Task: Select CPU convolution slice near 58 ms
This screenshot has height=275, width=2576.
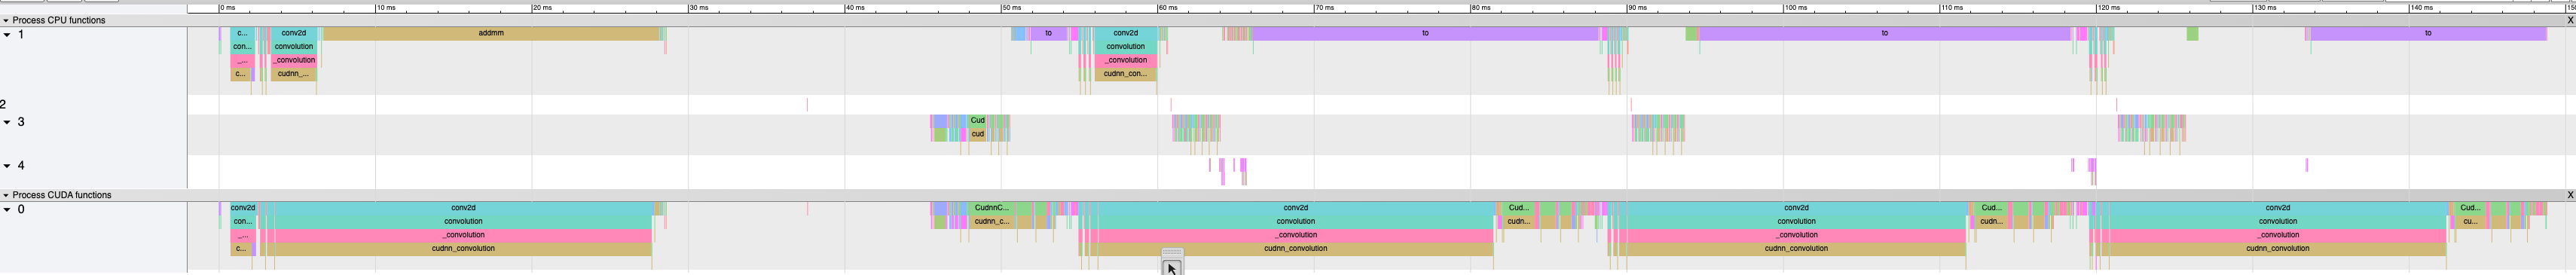Action: 1125,47
